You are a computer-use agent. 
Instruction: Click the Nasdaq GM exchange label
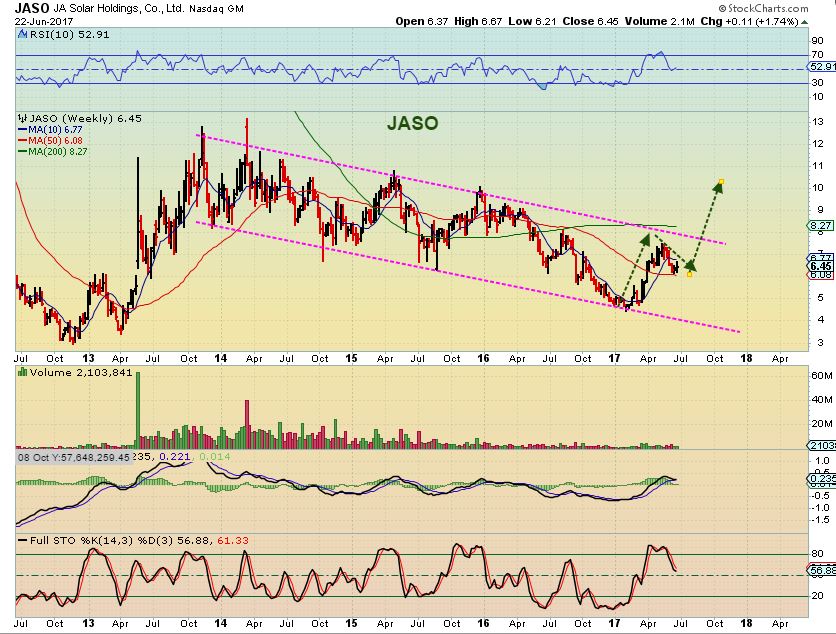pos(216,9)
